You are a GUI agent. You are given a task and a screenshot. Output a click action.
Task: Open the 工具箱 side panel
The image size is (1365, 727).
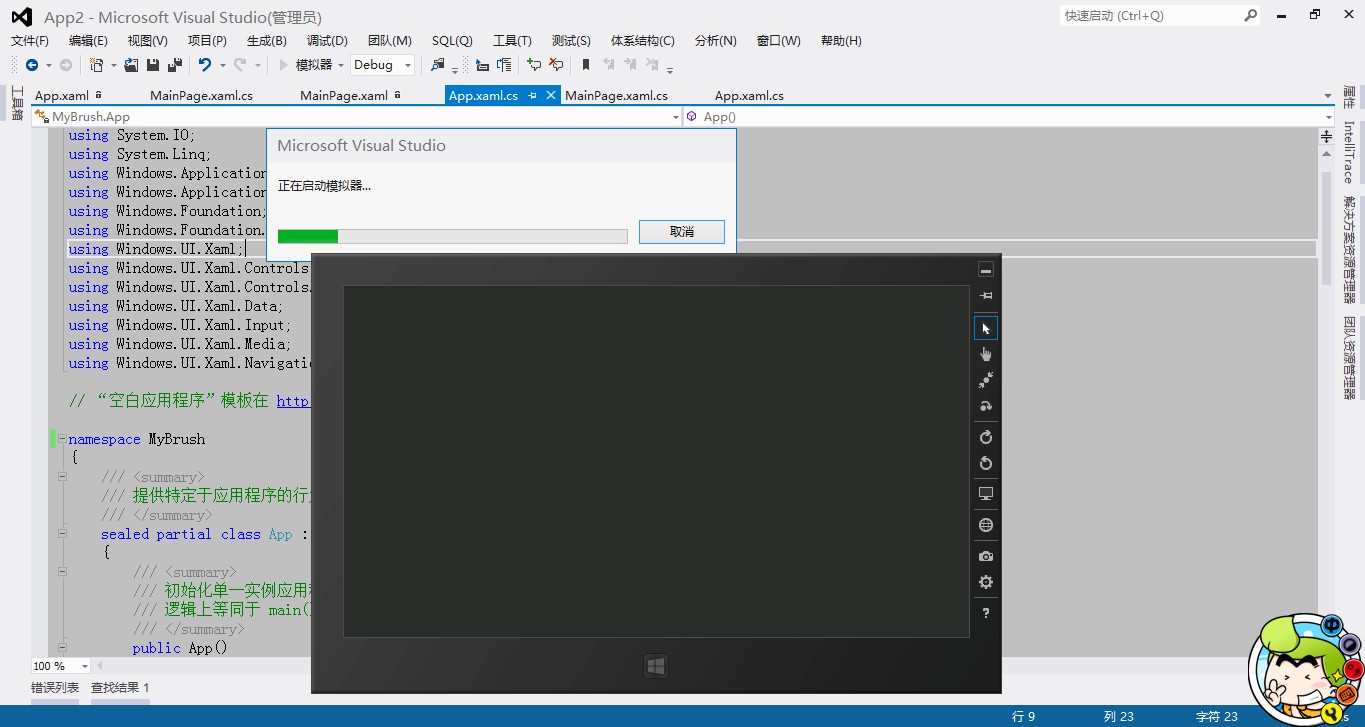(x=16, y=103)
